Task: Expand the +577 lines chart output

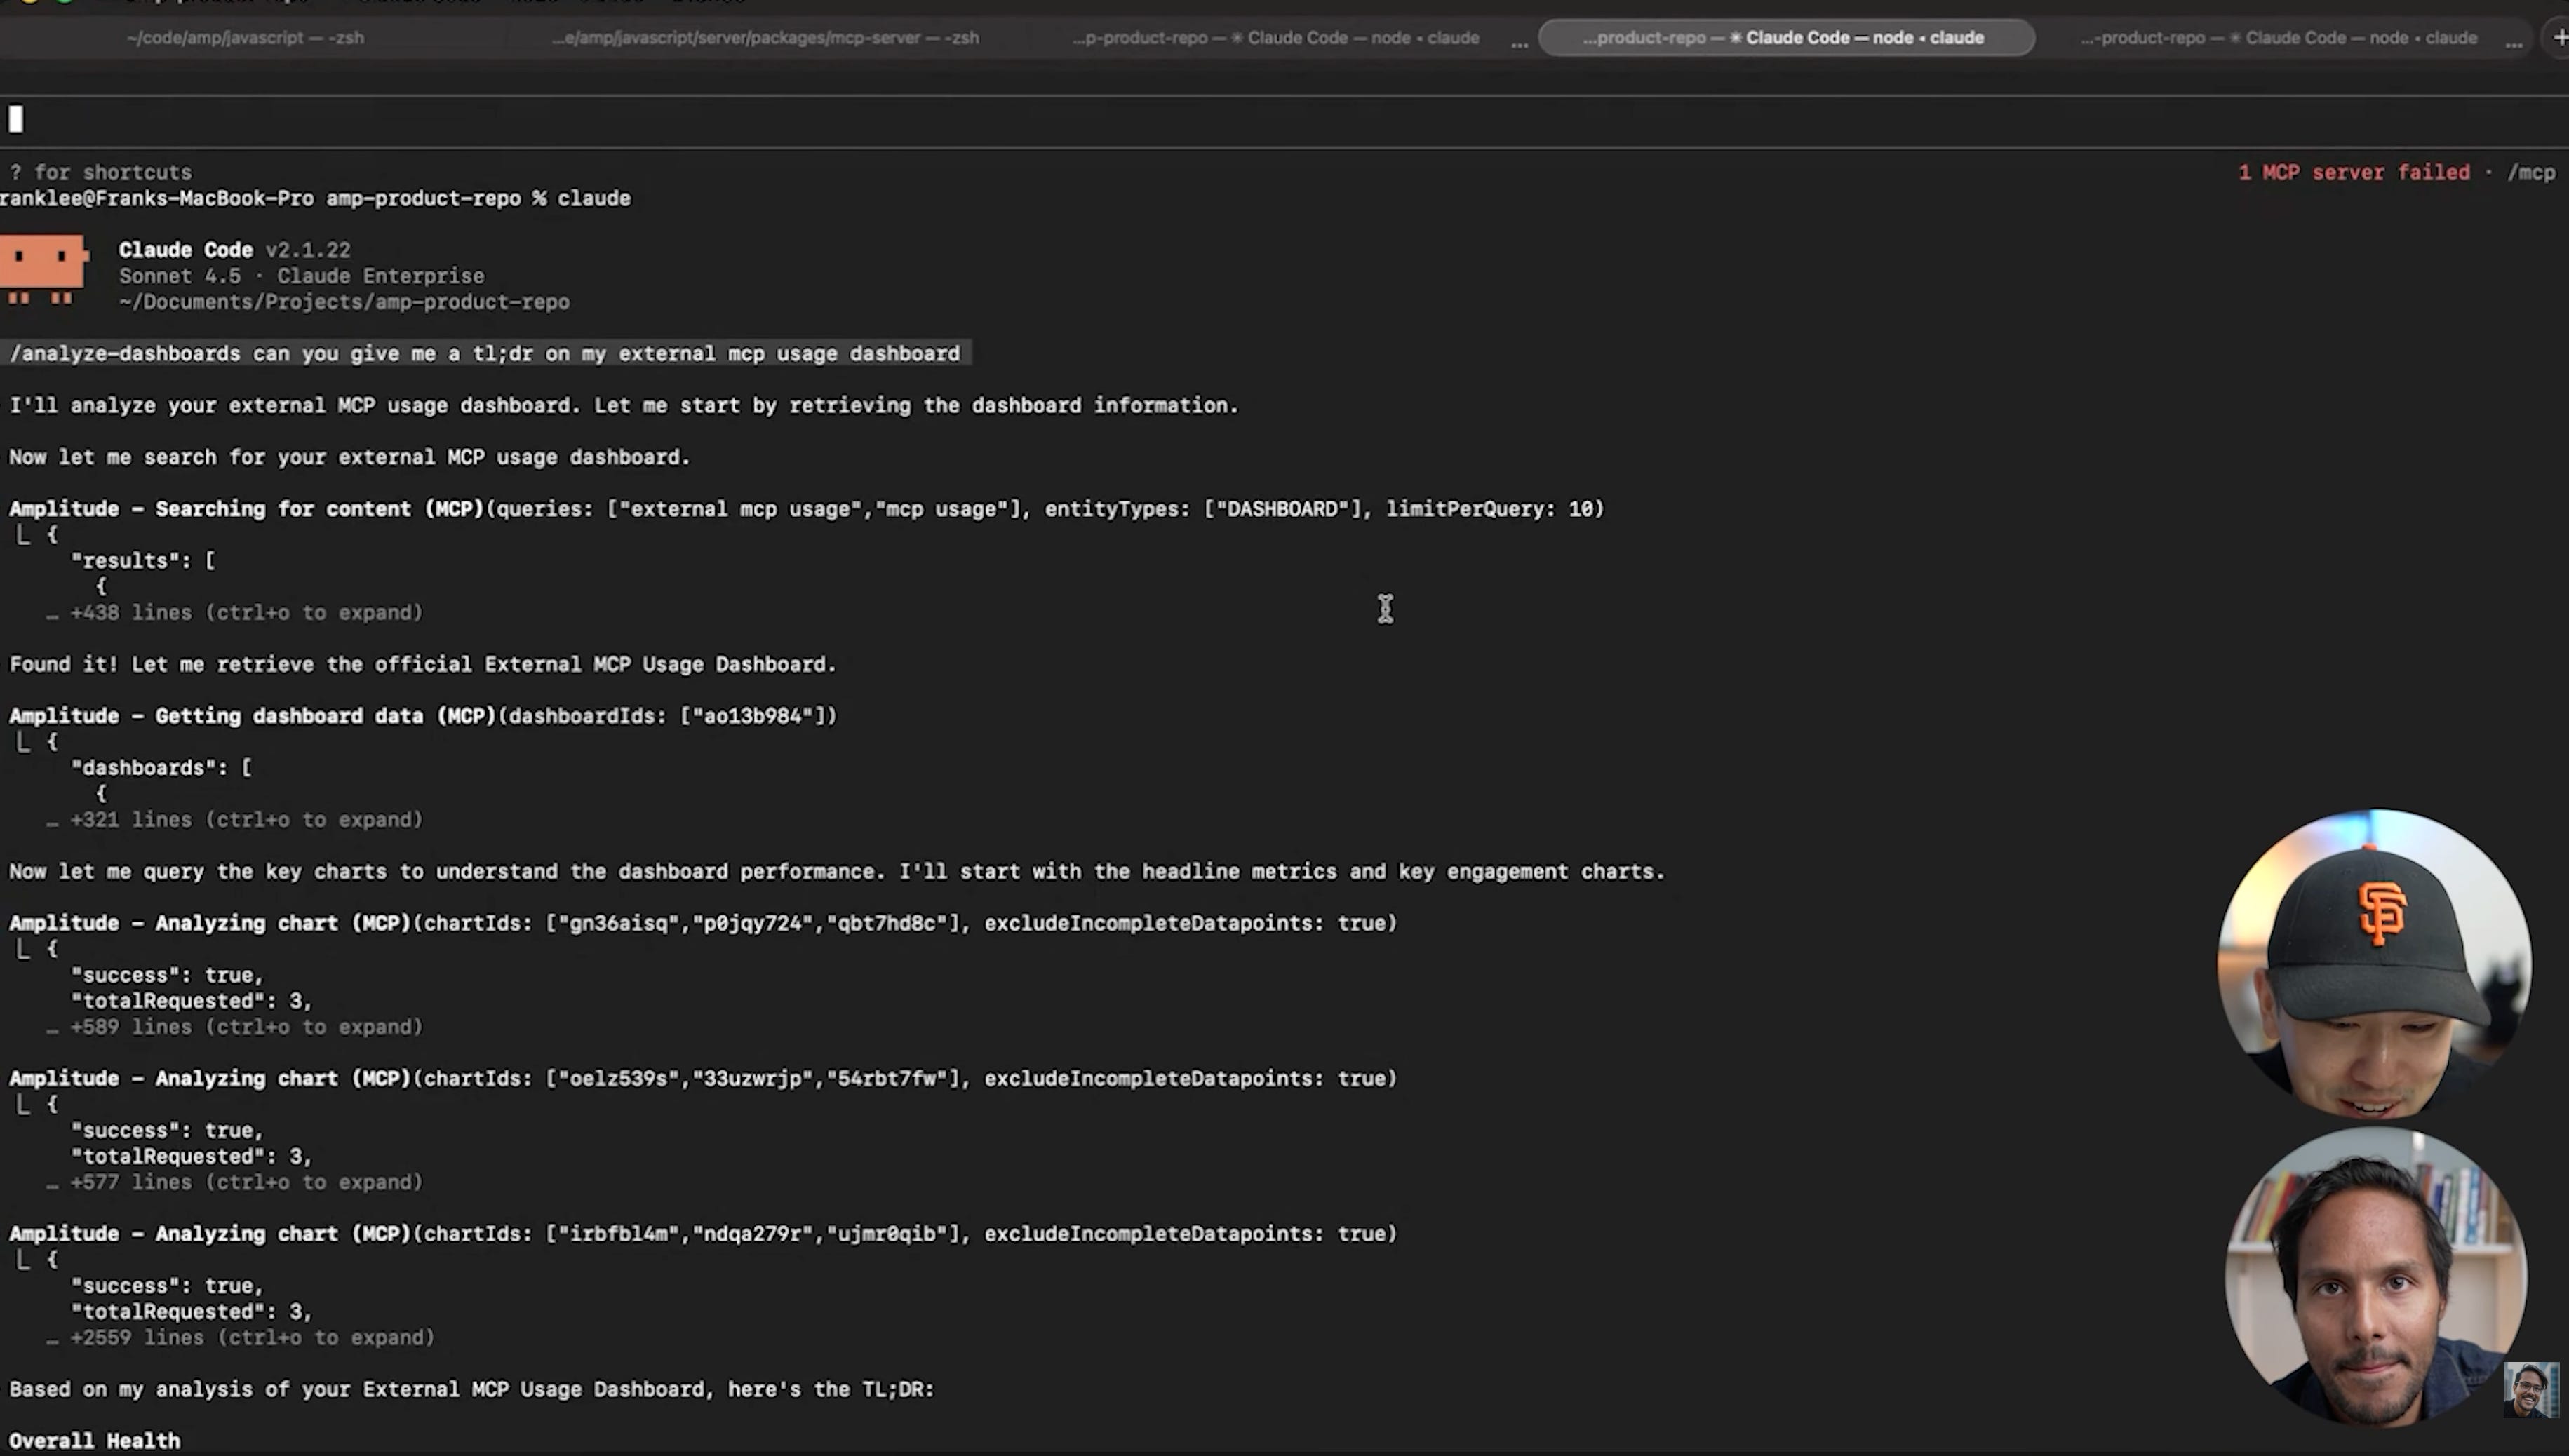Action: click(x=246, y=1182)
